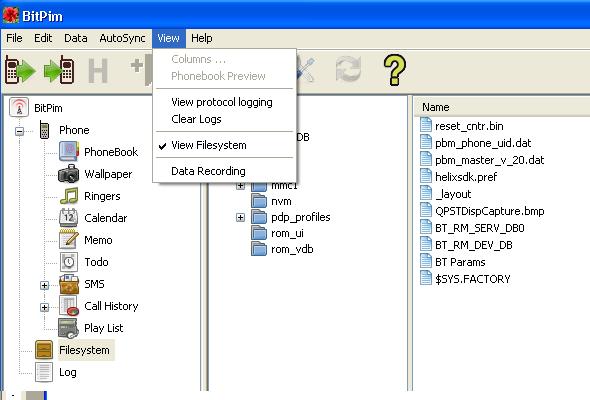Select the pdp_profiles folder label

301,217
